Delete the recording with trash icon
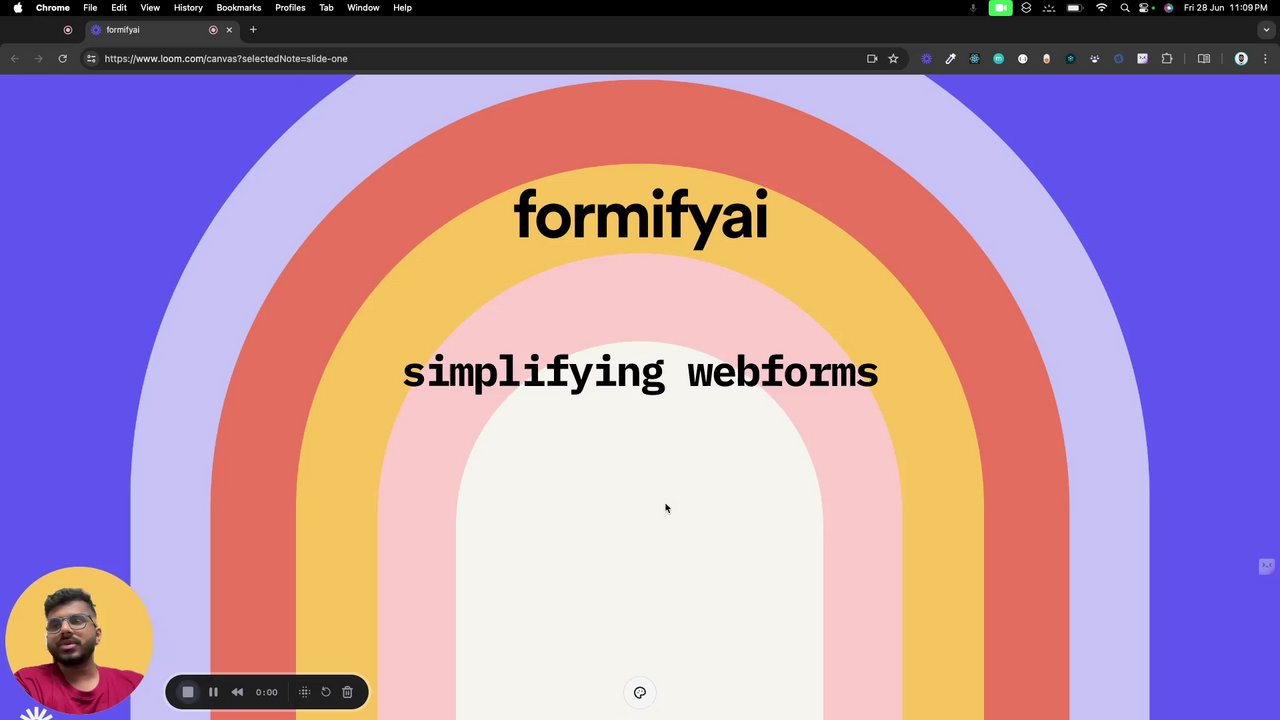This screenshot has height=720, width=1280. click(347, 692)
